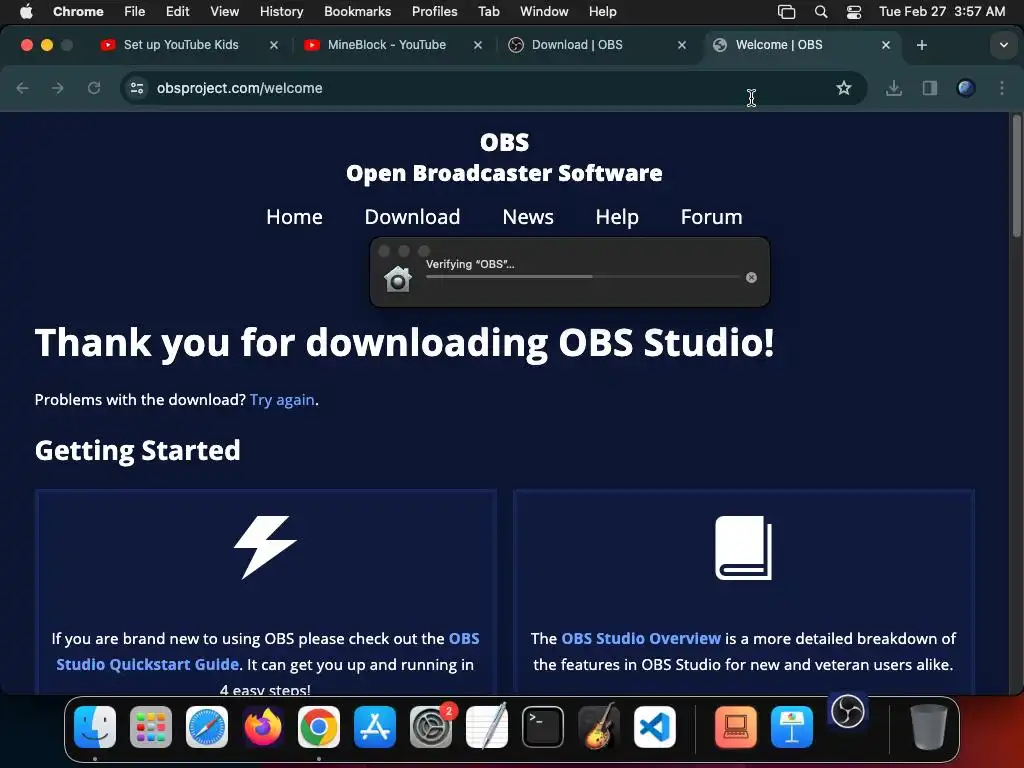
Task: Open Visual Studio Code from the Dock
Action: [x=655, y=727]
